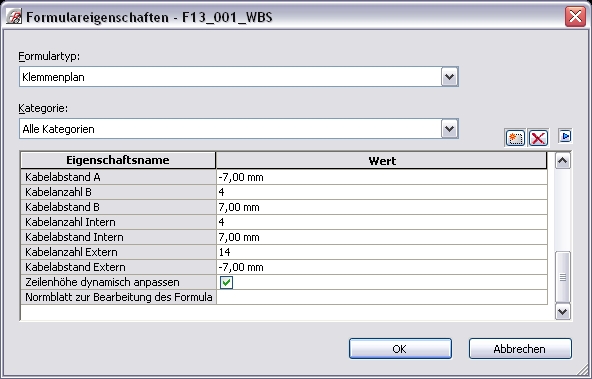Click the Abbrechen button

(520, 348)
